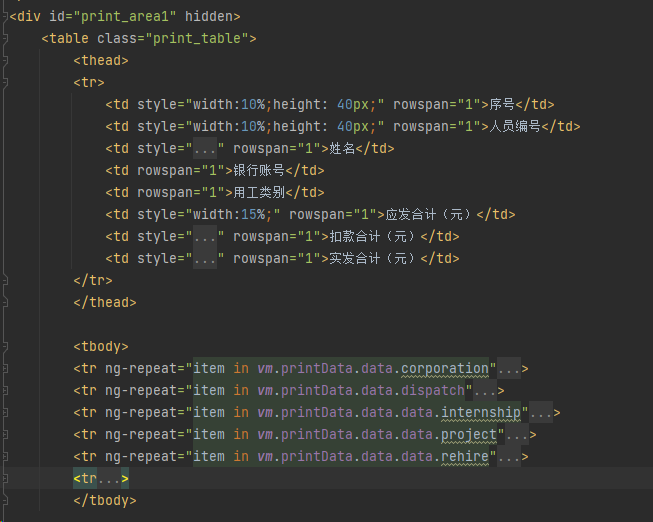
Task: Expand folded ellipsis after dispatch ng-repeat
Action: pos(485,390)
